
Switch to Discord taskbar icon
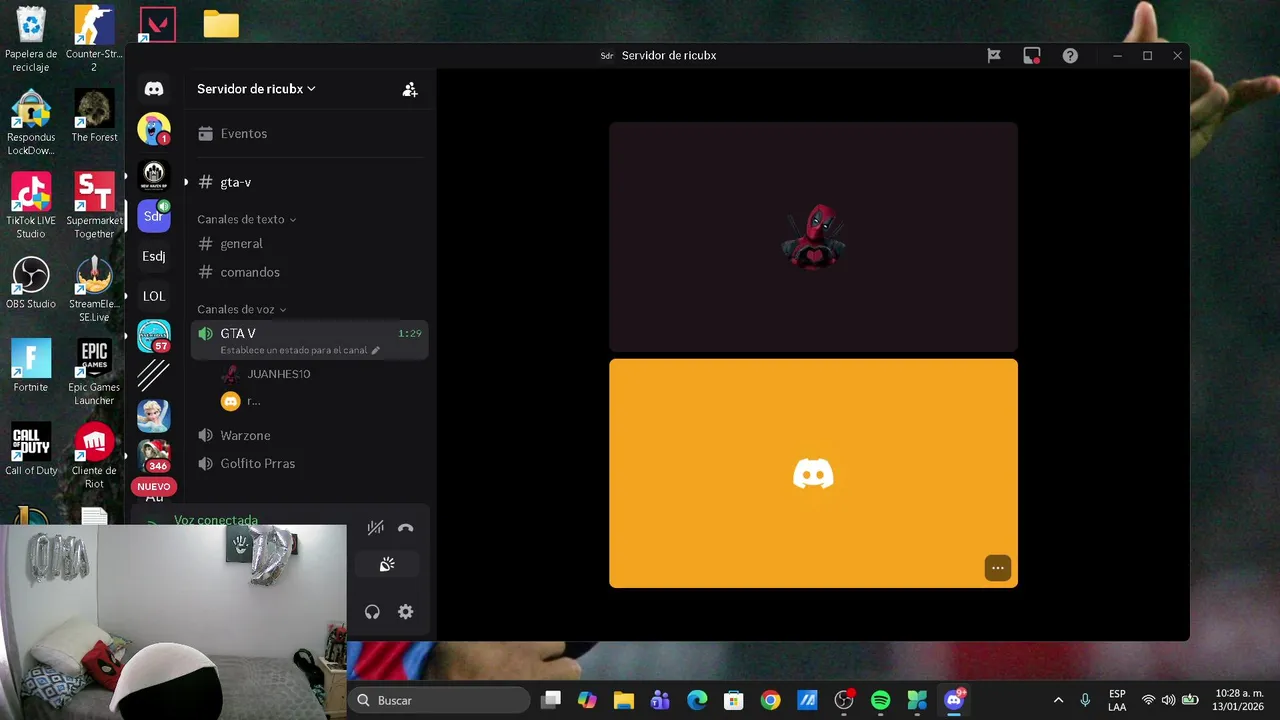(954, 699)
